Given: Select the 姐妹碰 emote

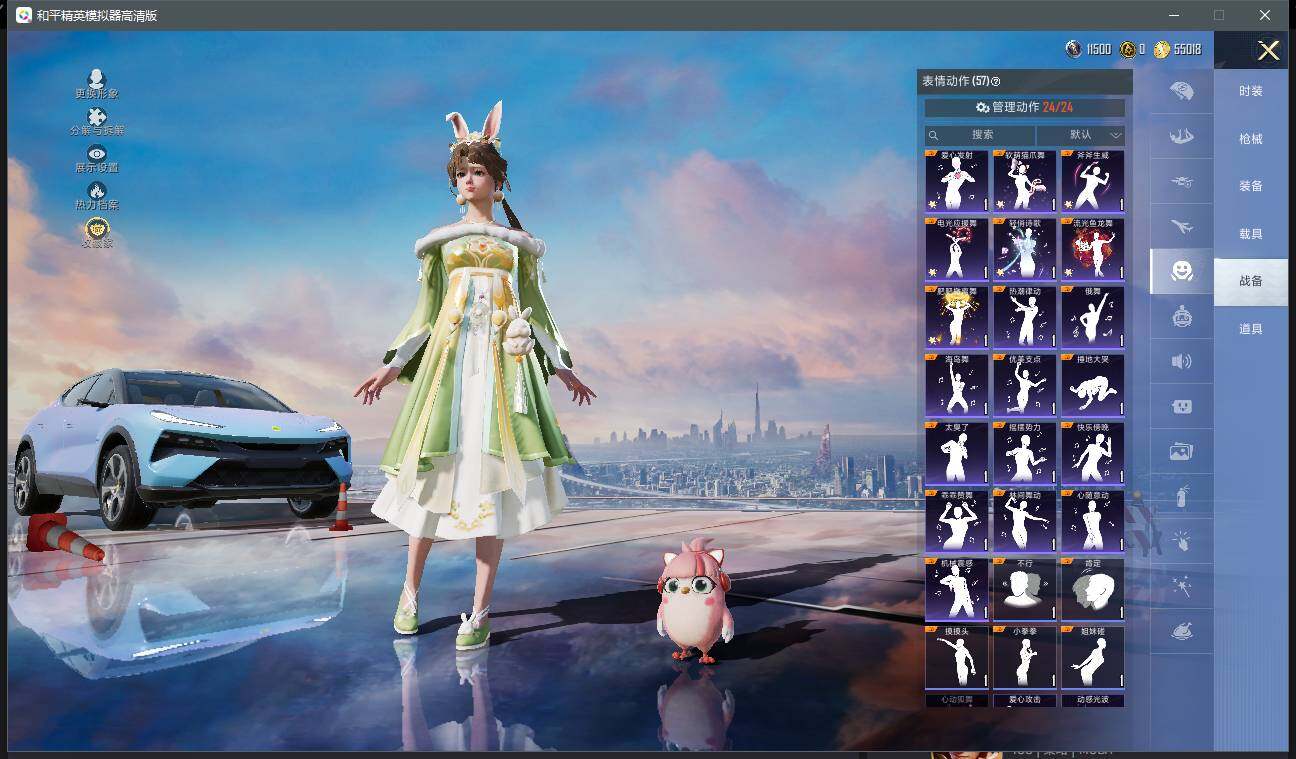Looking at the screenshot, I should click(1093, 657).
